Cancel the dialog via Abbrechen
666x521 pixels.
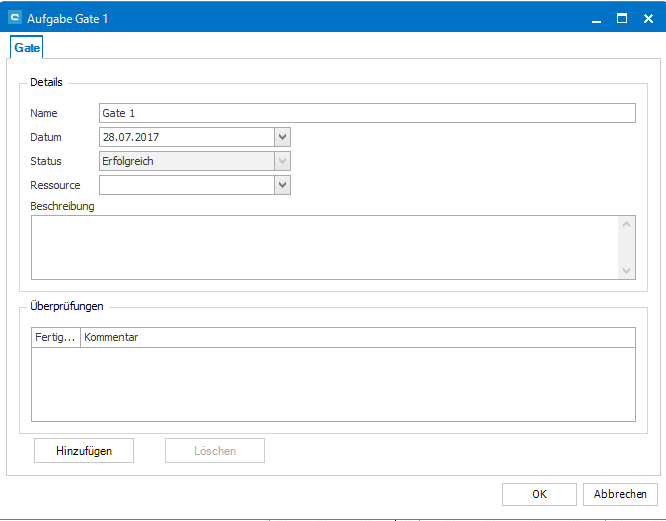tap(620, 494)
